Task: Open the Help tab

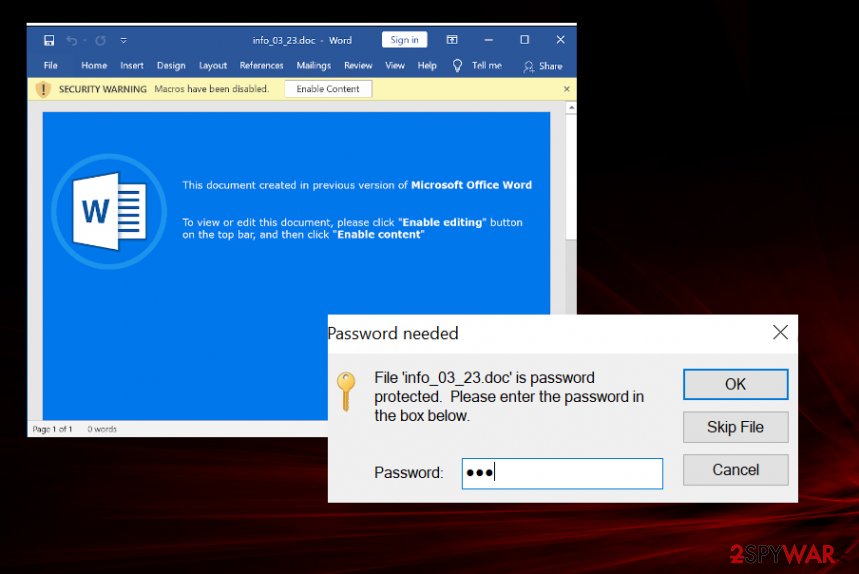Action: coord(427,66)
